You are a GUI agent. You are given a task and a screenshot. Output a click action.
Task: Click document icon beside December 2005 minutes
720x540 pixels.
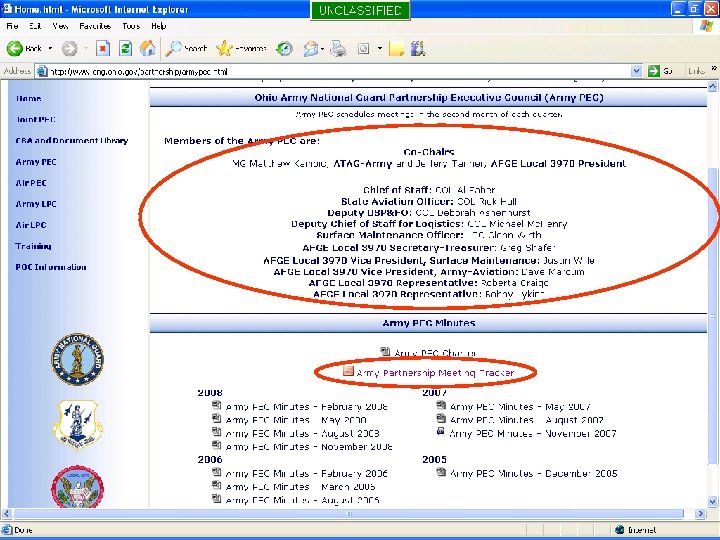point(441,472)
